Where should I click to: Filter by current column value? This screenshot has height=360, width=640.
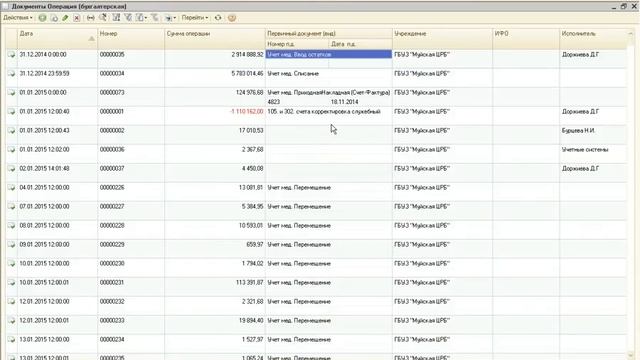(128, 18)
